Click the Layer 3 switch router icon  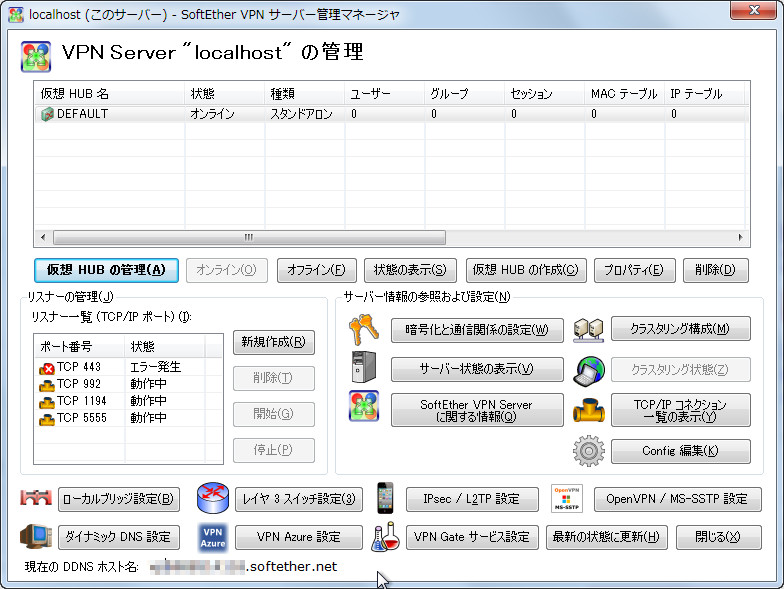coord(213,498)
